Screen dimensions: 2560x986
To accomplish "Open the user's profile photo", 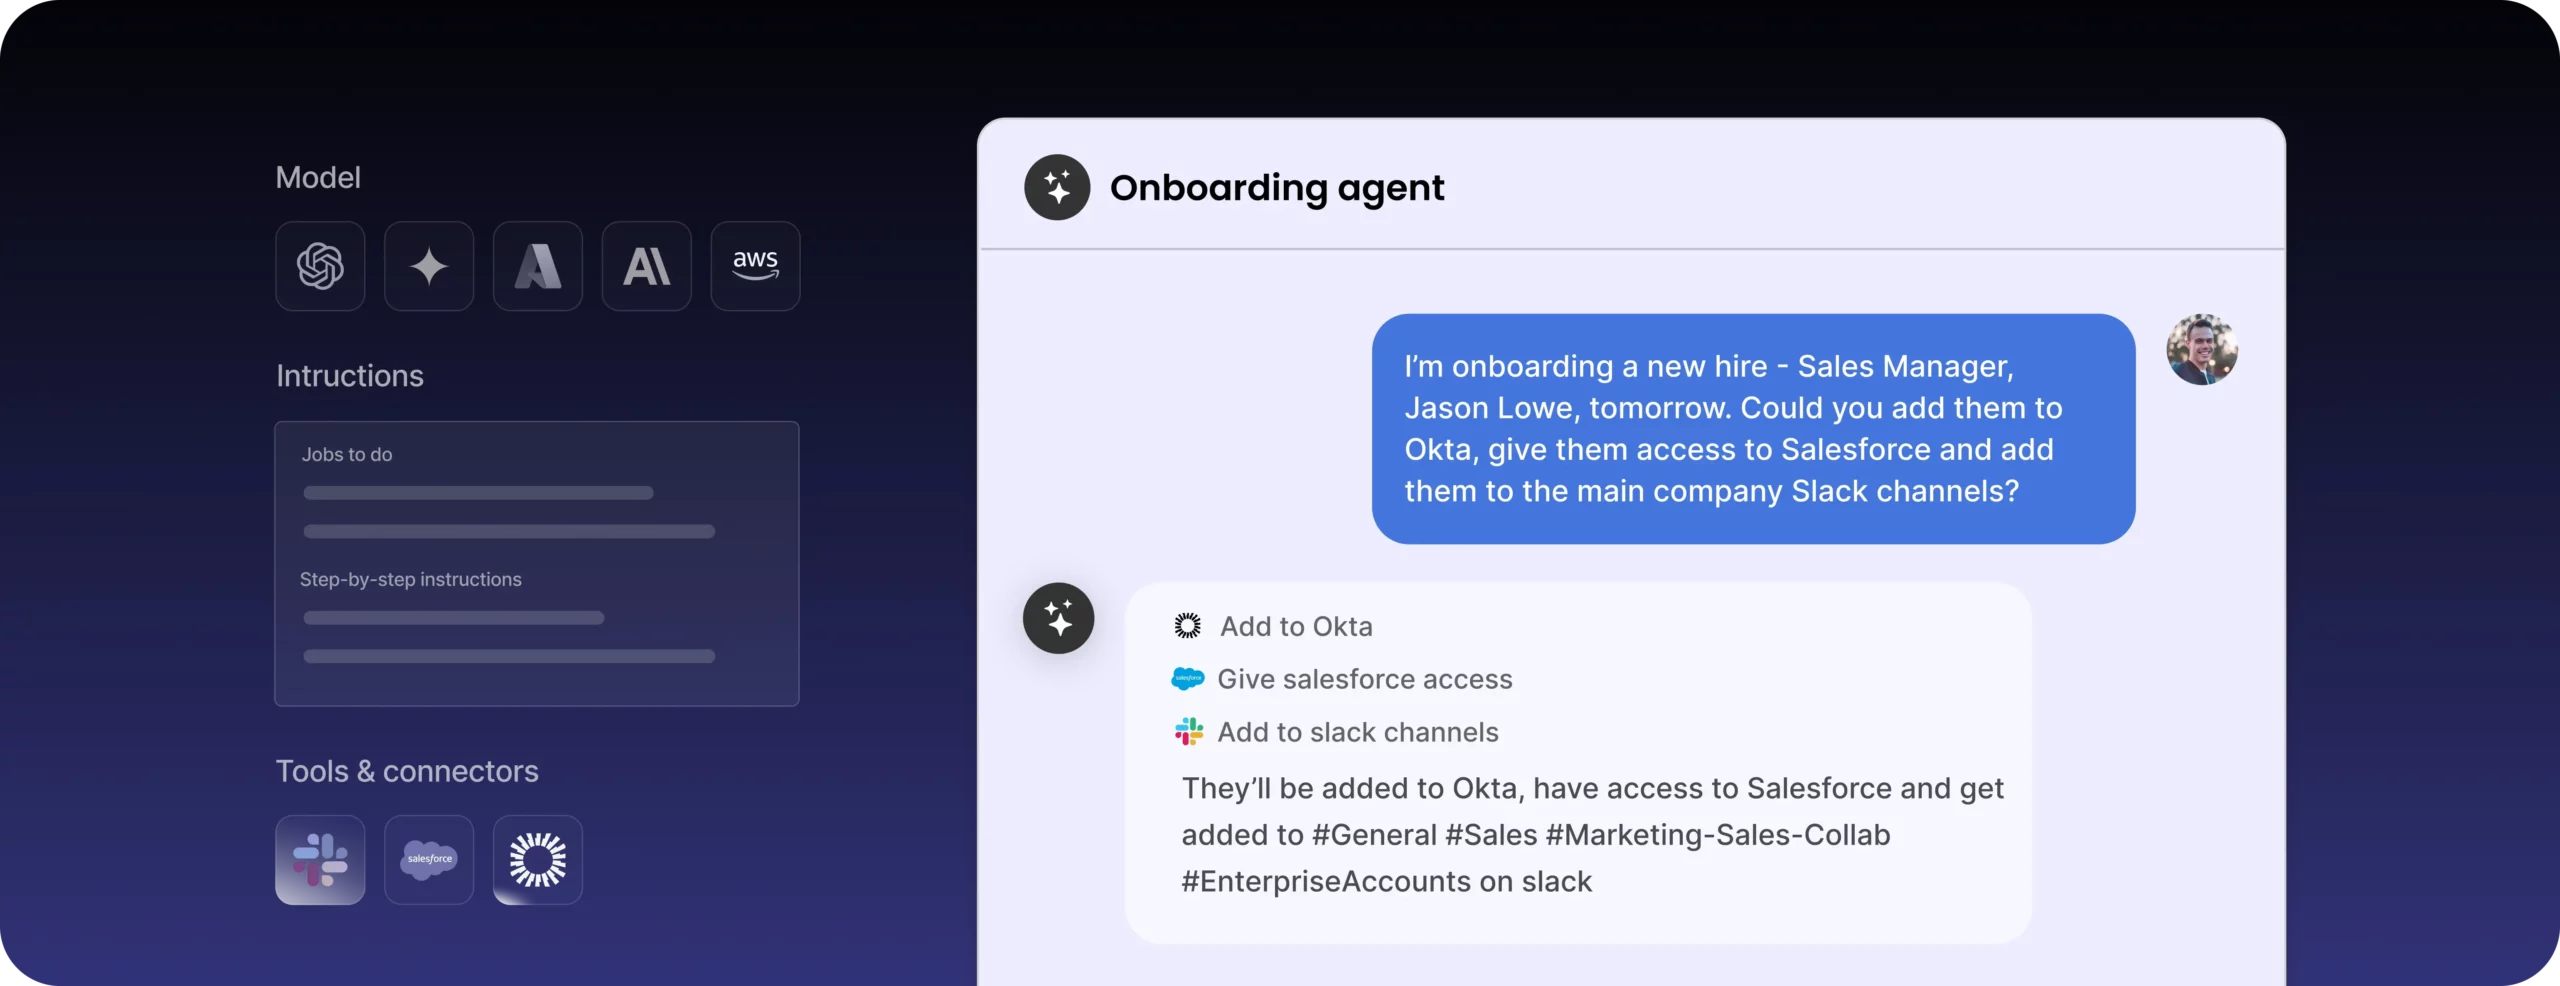I will point(2201,350).
